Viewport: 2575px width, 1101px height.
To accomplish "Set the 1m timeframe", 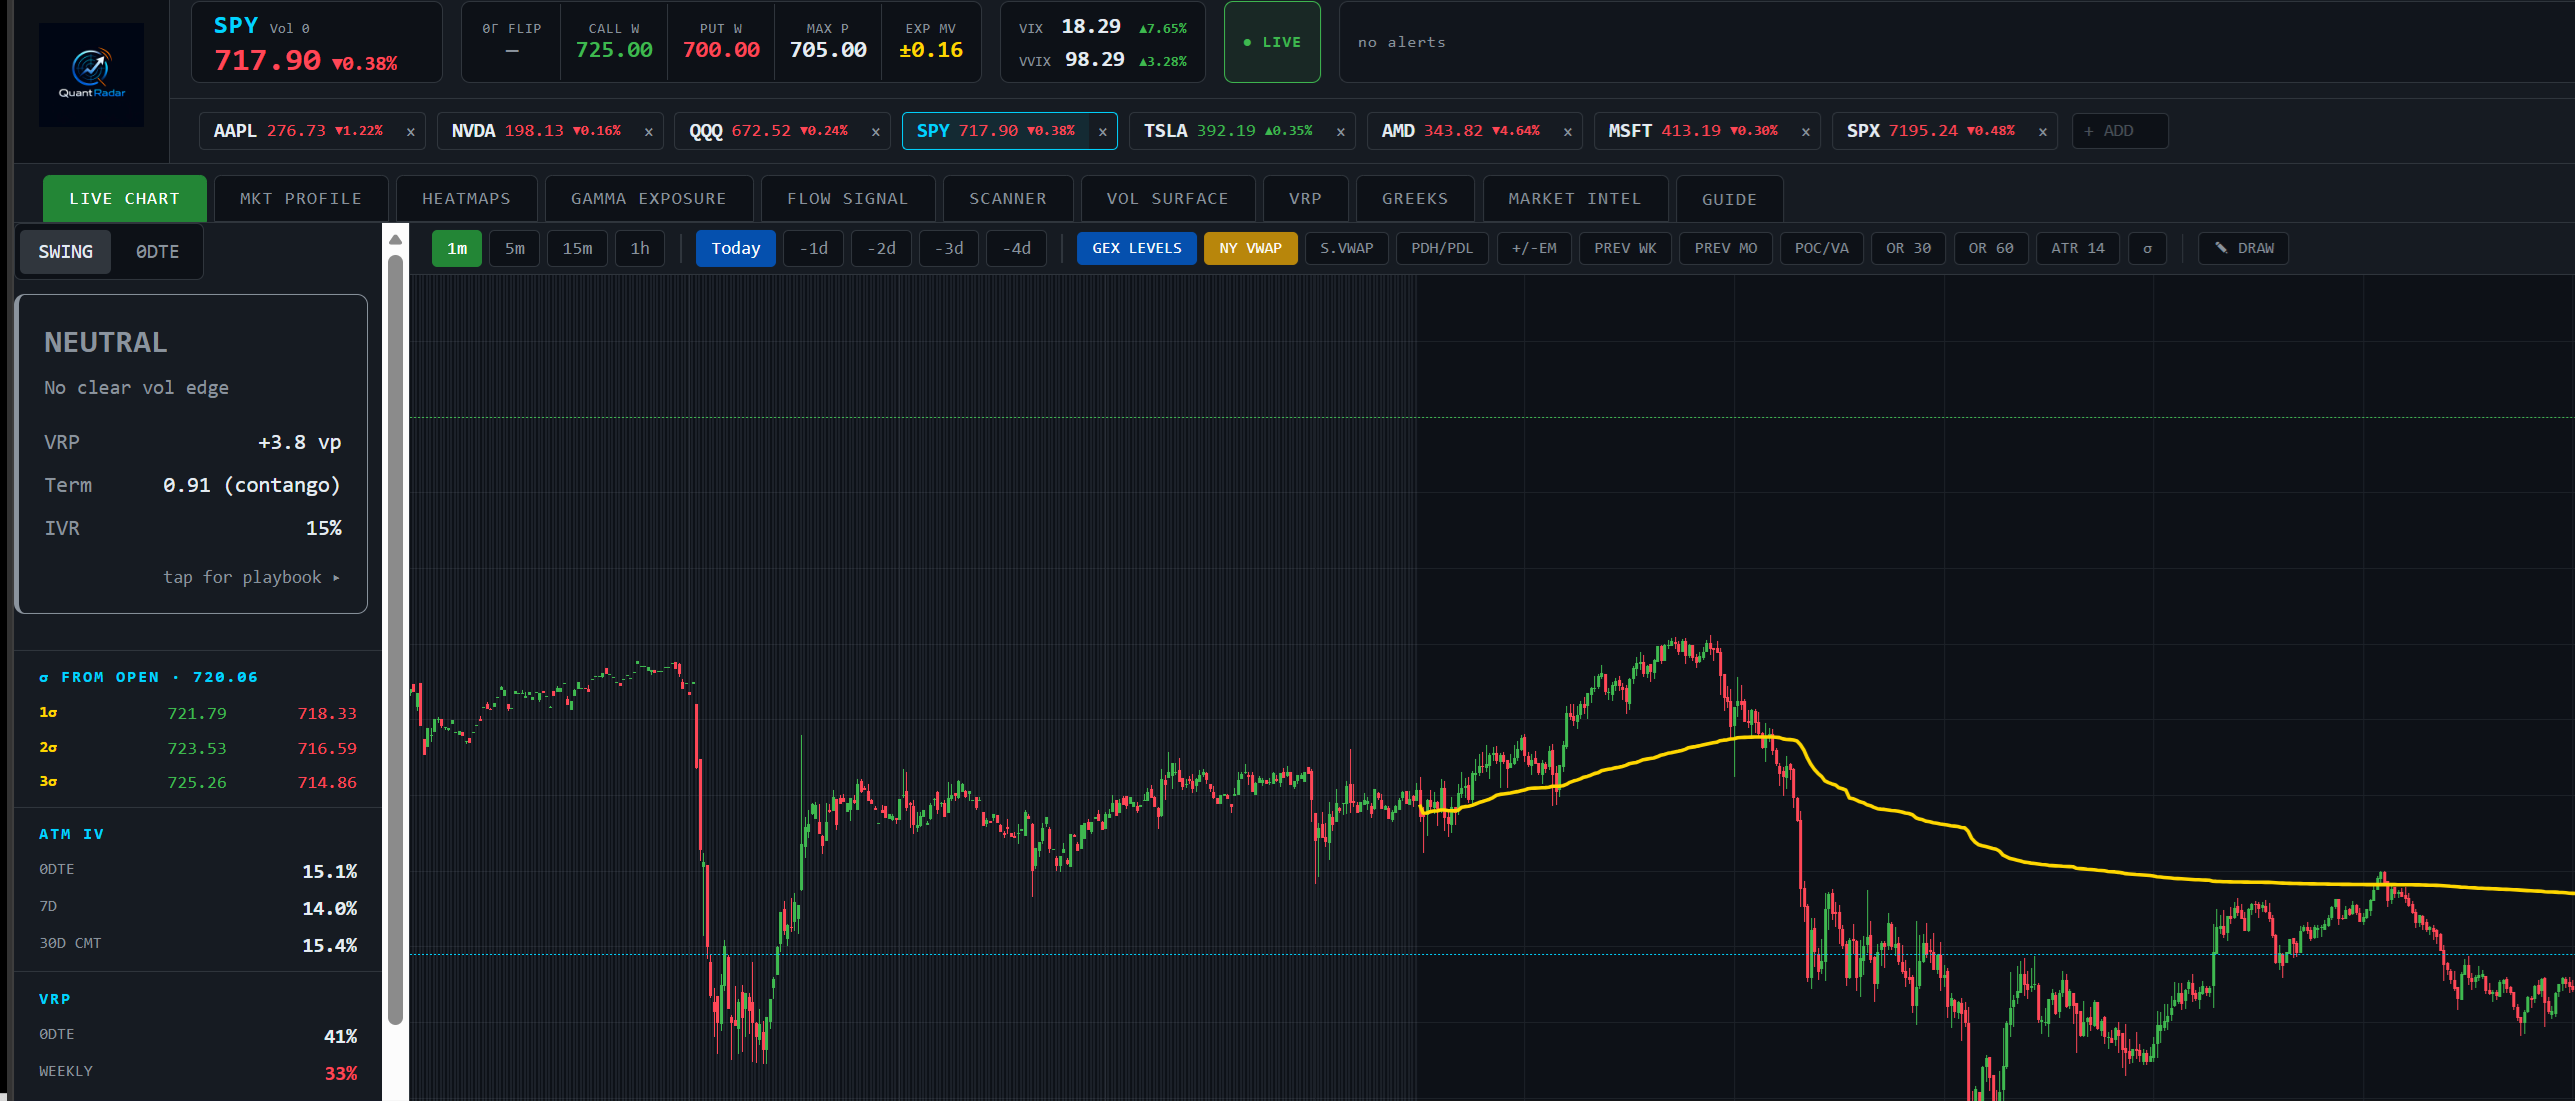I will coord(457,249).
